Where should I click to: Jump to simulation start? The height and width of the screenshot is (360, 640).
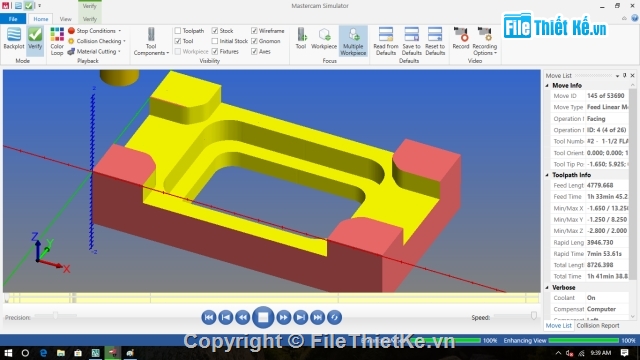coord(209,317)
